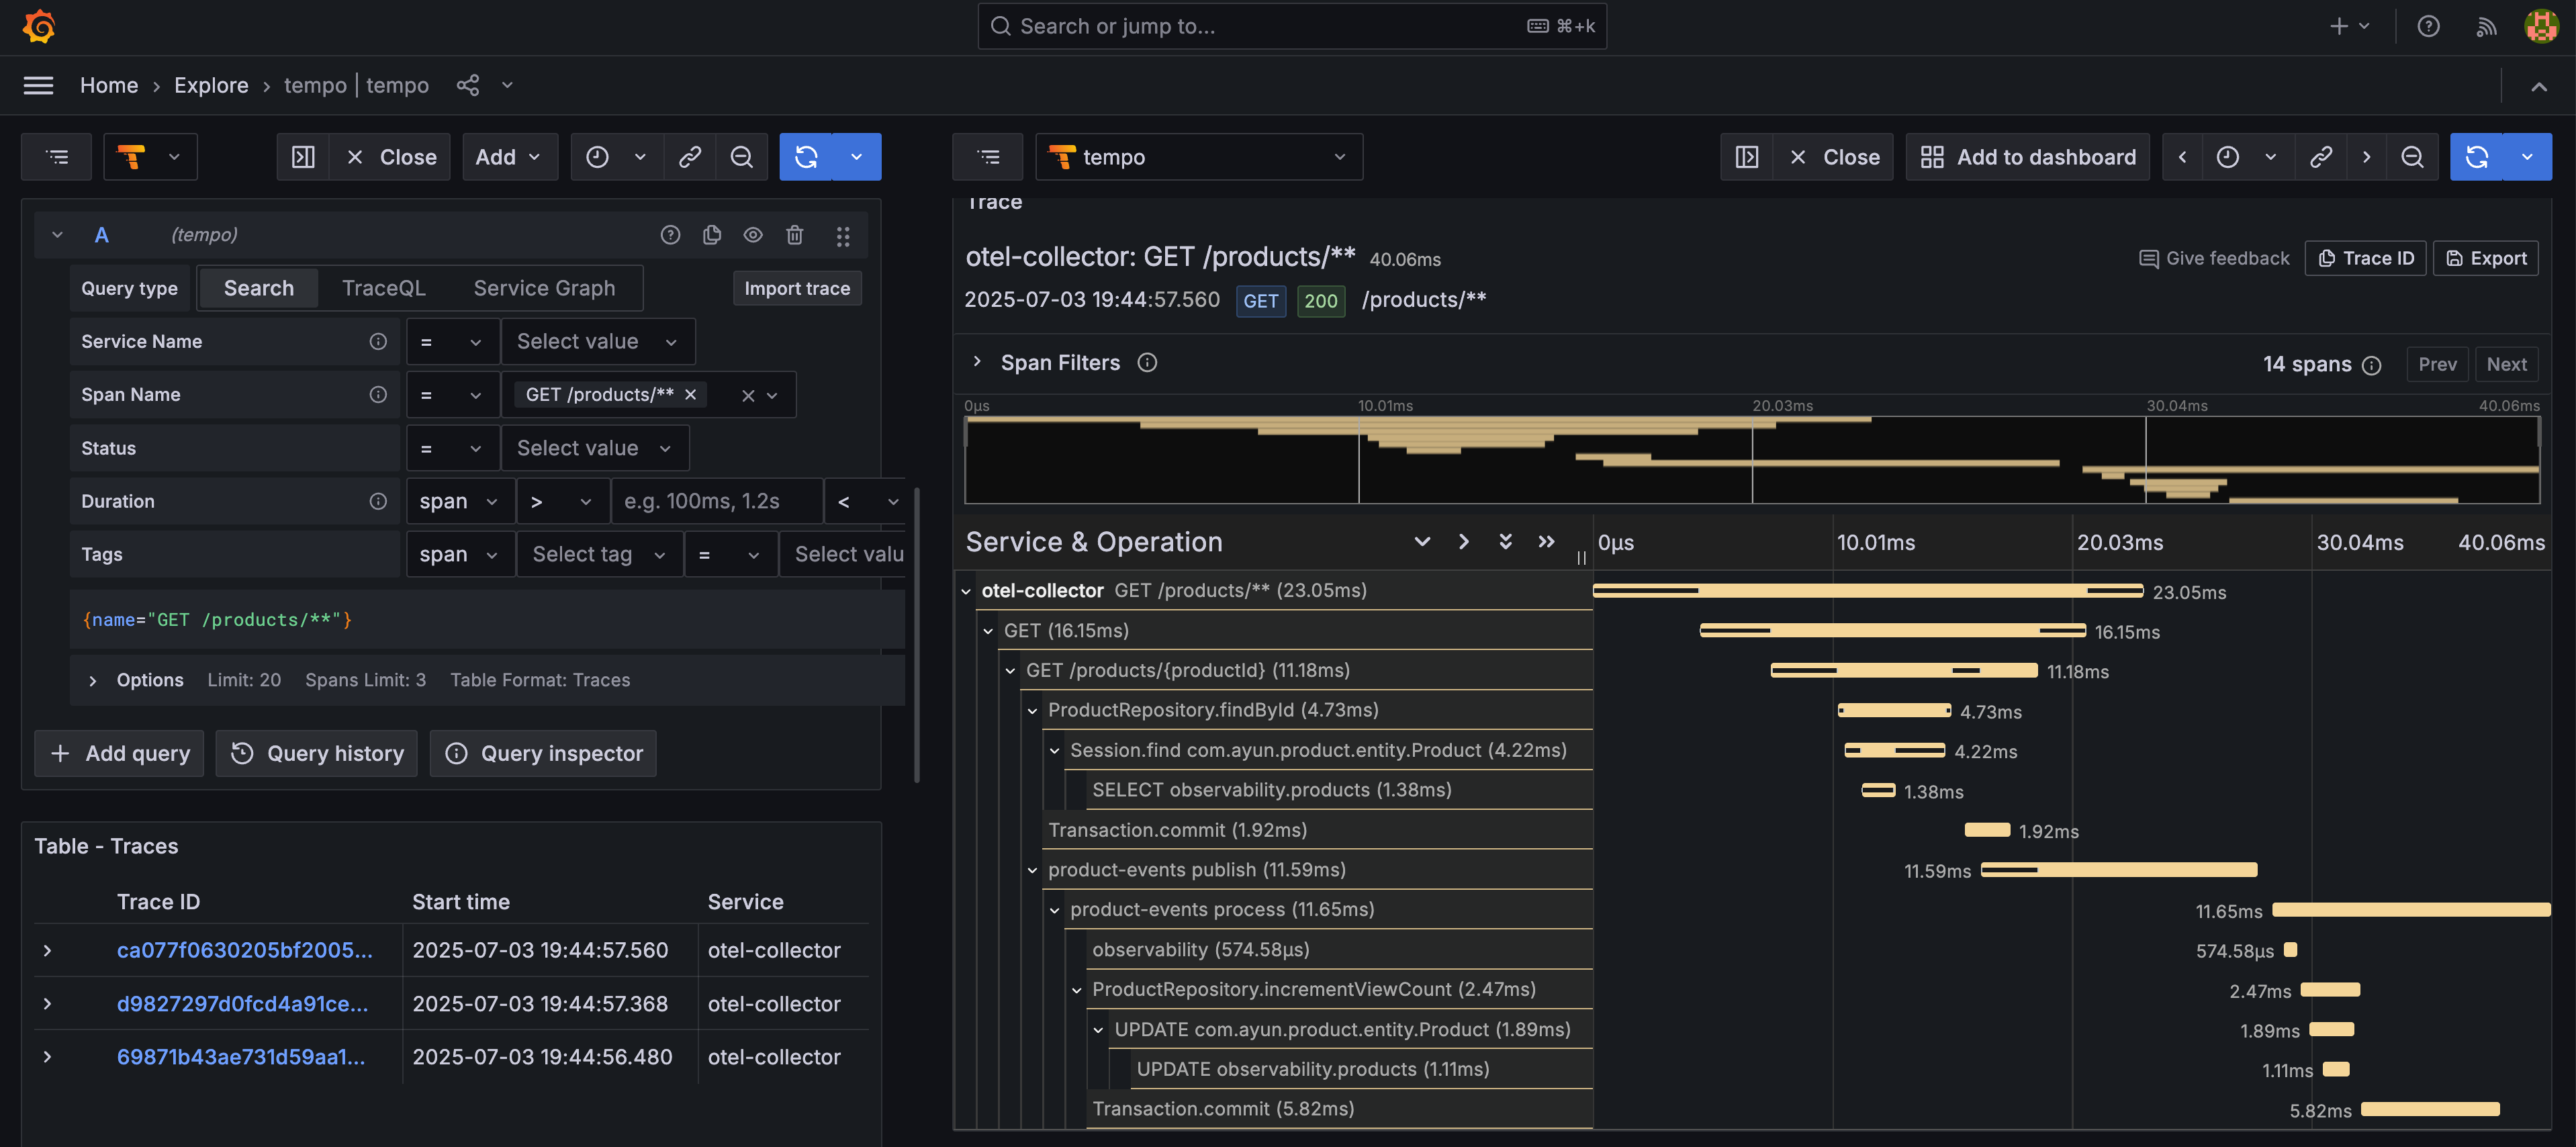Image resolution: width=2576 pixels, height=1147 pixels.
Task: Open Tags Select tag dropdown
Action: tap(599, 554)
